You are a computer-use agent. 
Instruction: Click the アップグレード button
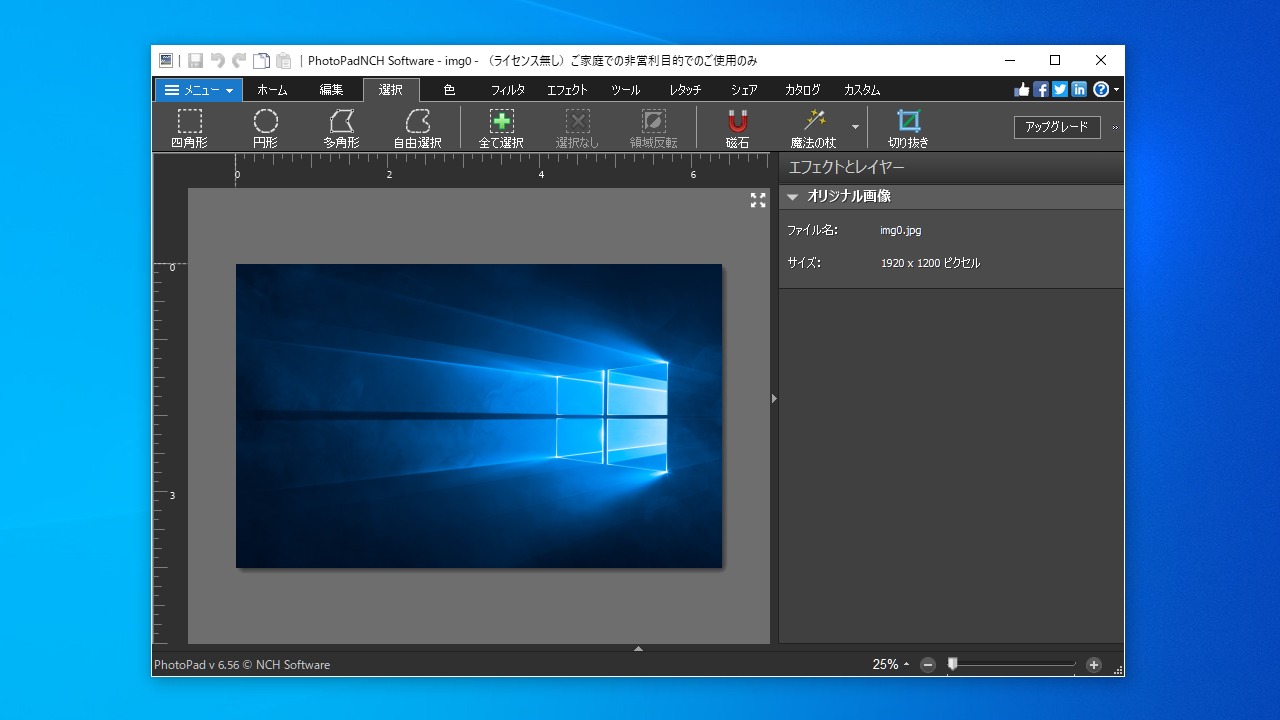pyautogui.click(x=1057, y=127)
